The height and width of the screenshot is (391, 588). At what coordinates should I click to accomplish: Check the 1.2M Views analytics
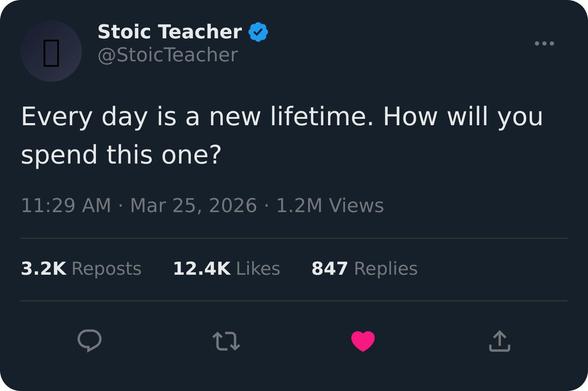pos(330,205)
